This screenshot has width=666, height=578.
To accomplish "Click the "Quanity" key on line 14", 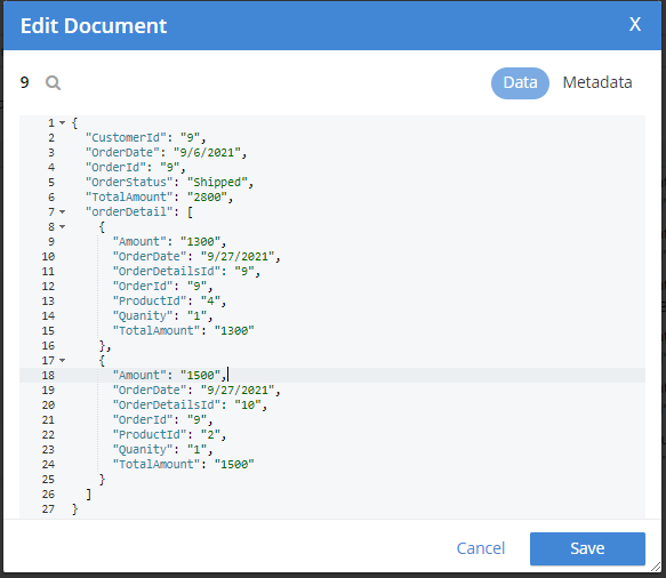I will click(x=143, y=316).
